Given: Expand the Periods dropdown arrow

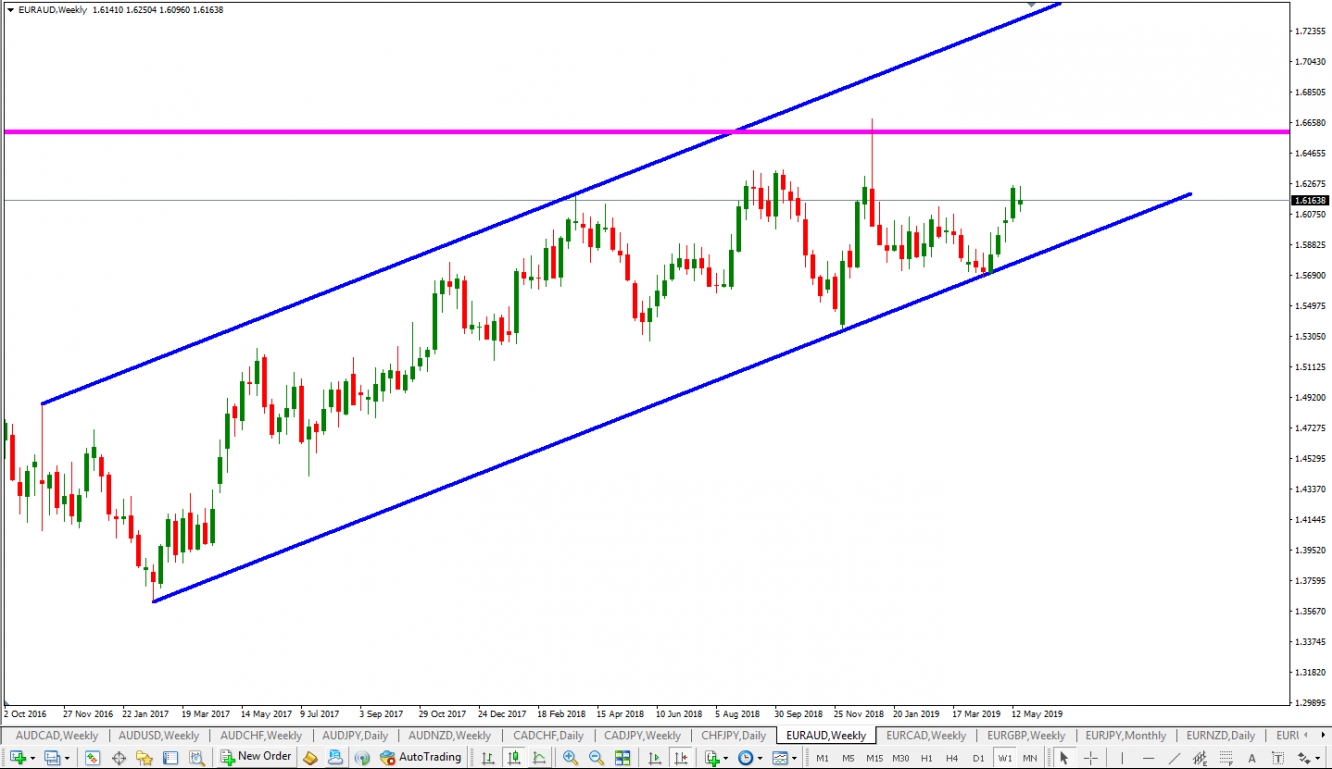Looking at the screenshot, I should pos(760,758).
